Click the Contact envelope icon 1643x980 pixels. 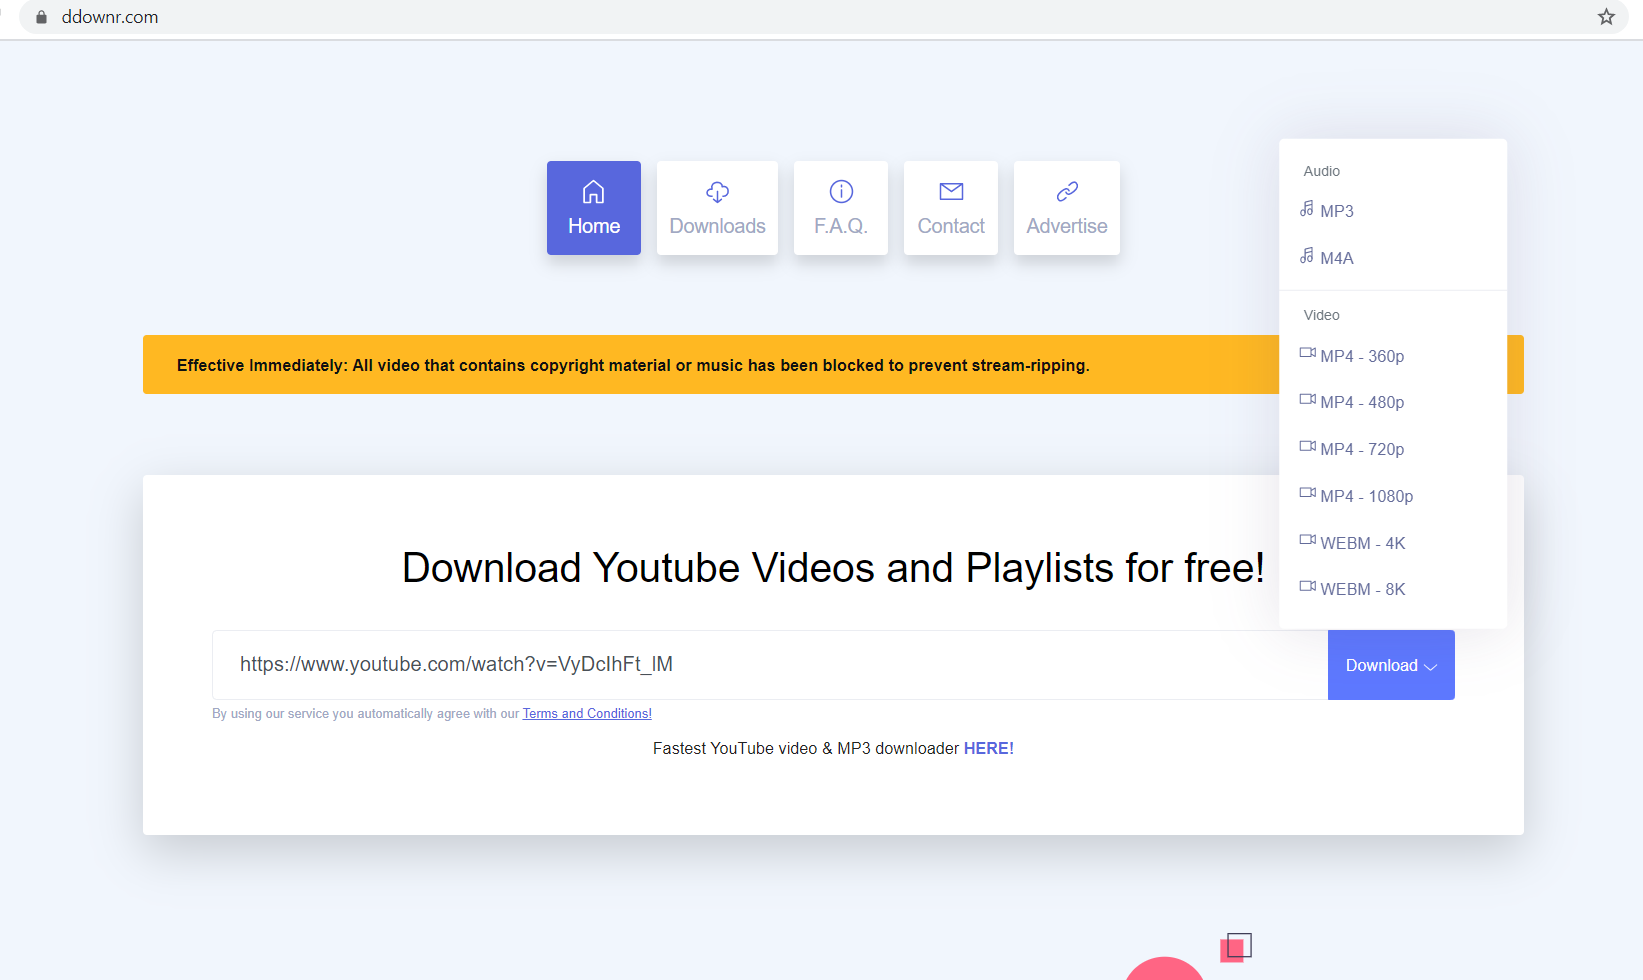click(x=951, y=191)
